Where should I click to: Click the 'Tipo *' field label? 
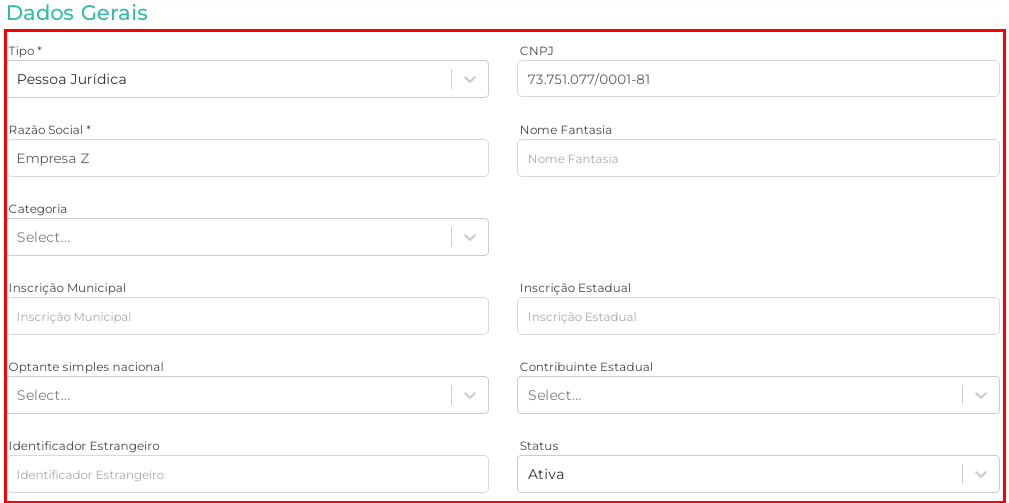[x=26, y=50]
